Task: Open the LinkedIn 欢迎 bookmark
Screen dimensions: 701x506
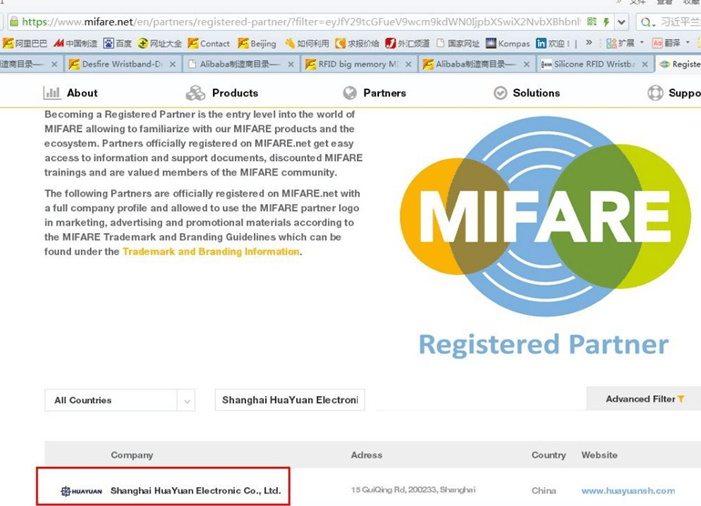Action: (x=553, y=43)
